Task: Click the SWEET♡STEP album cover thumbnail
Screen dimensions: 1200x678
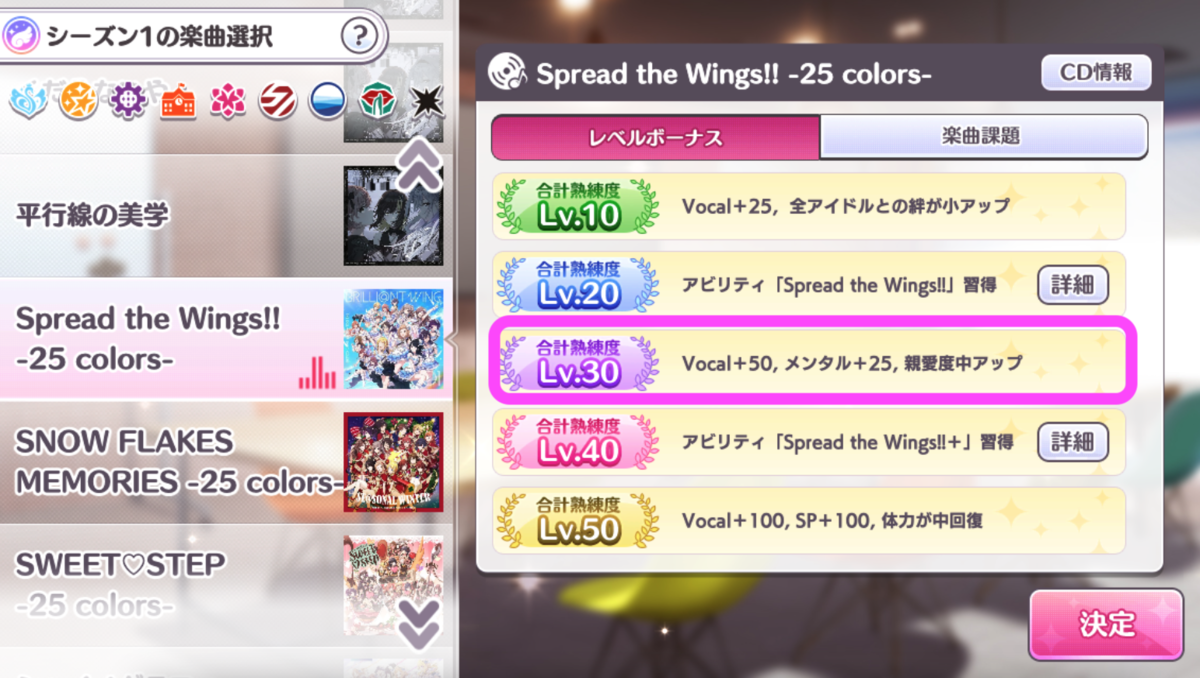Action: (393, 586)
